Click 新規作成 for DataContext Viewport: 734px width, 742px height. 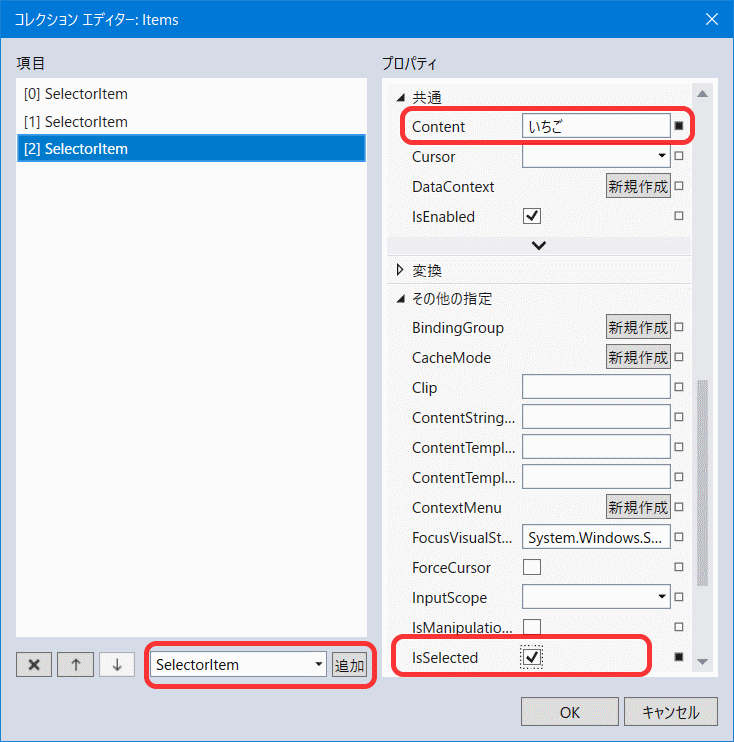[638, 186]
